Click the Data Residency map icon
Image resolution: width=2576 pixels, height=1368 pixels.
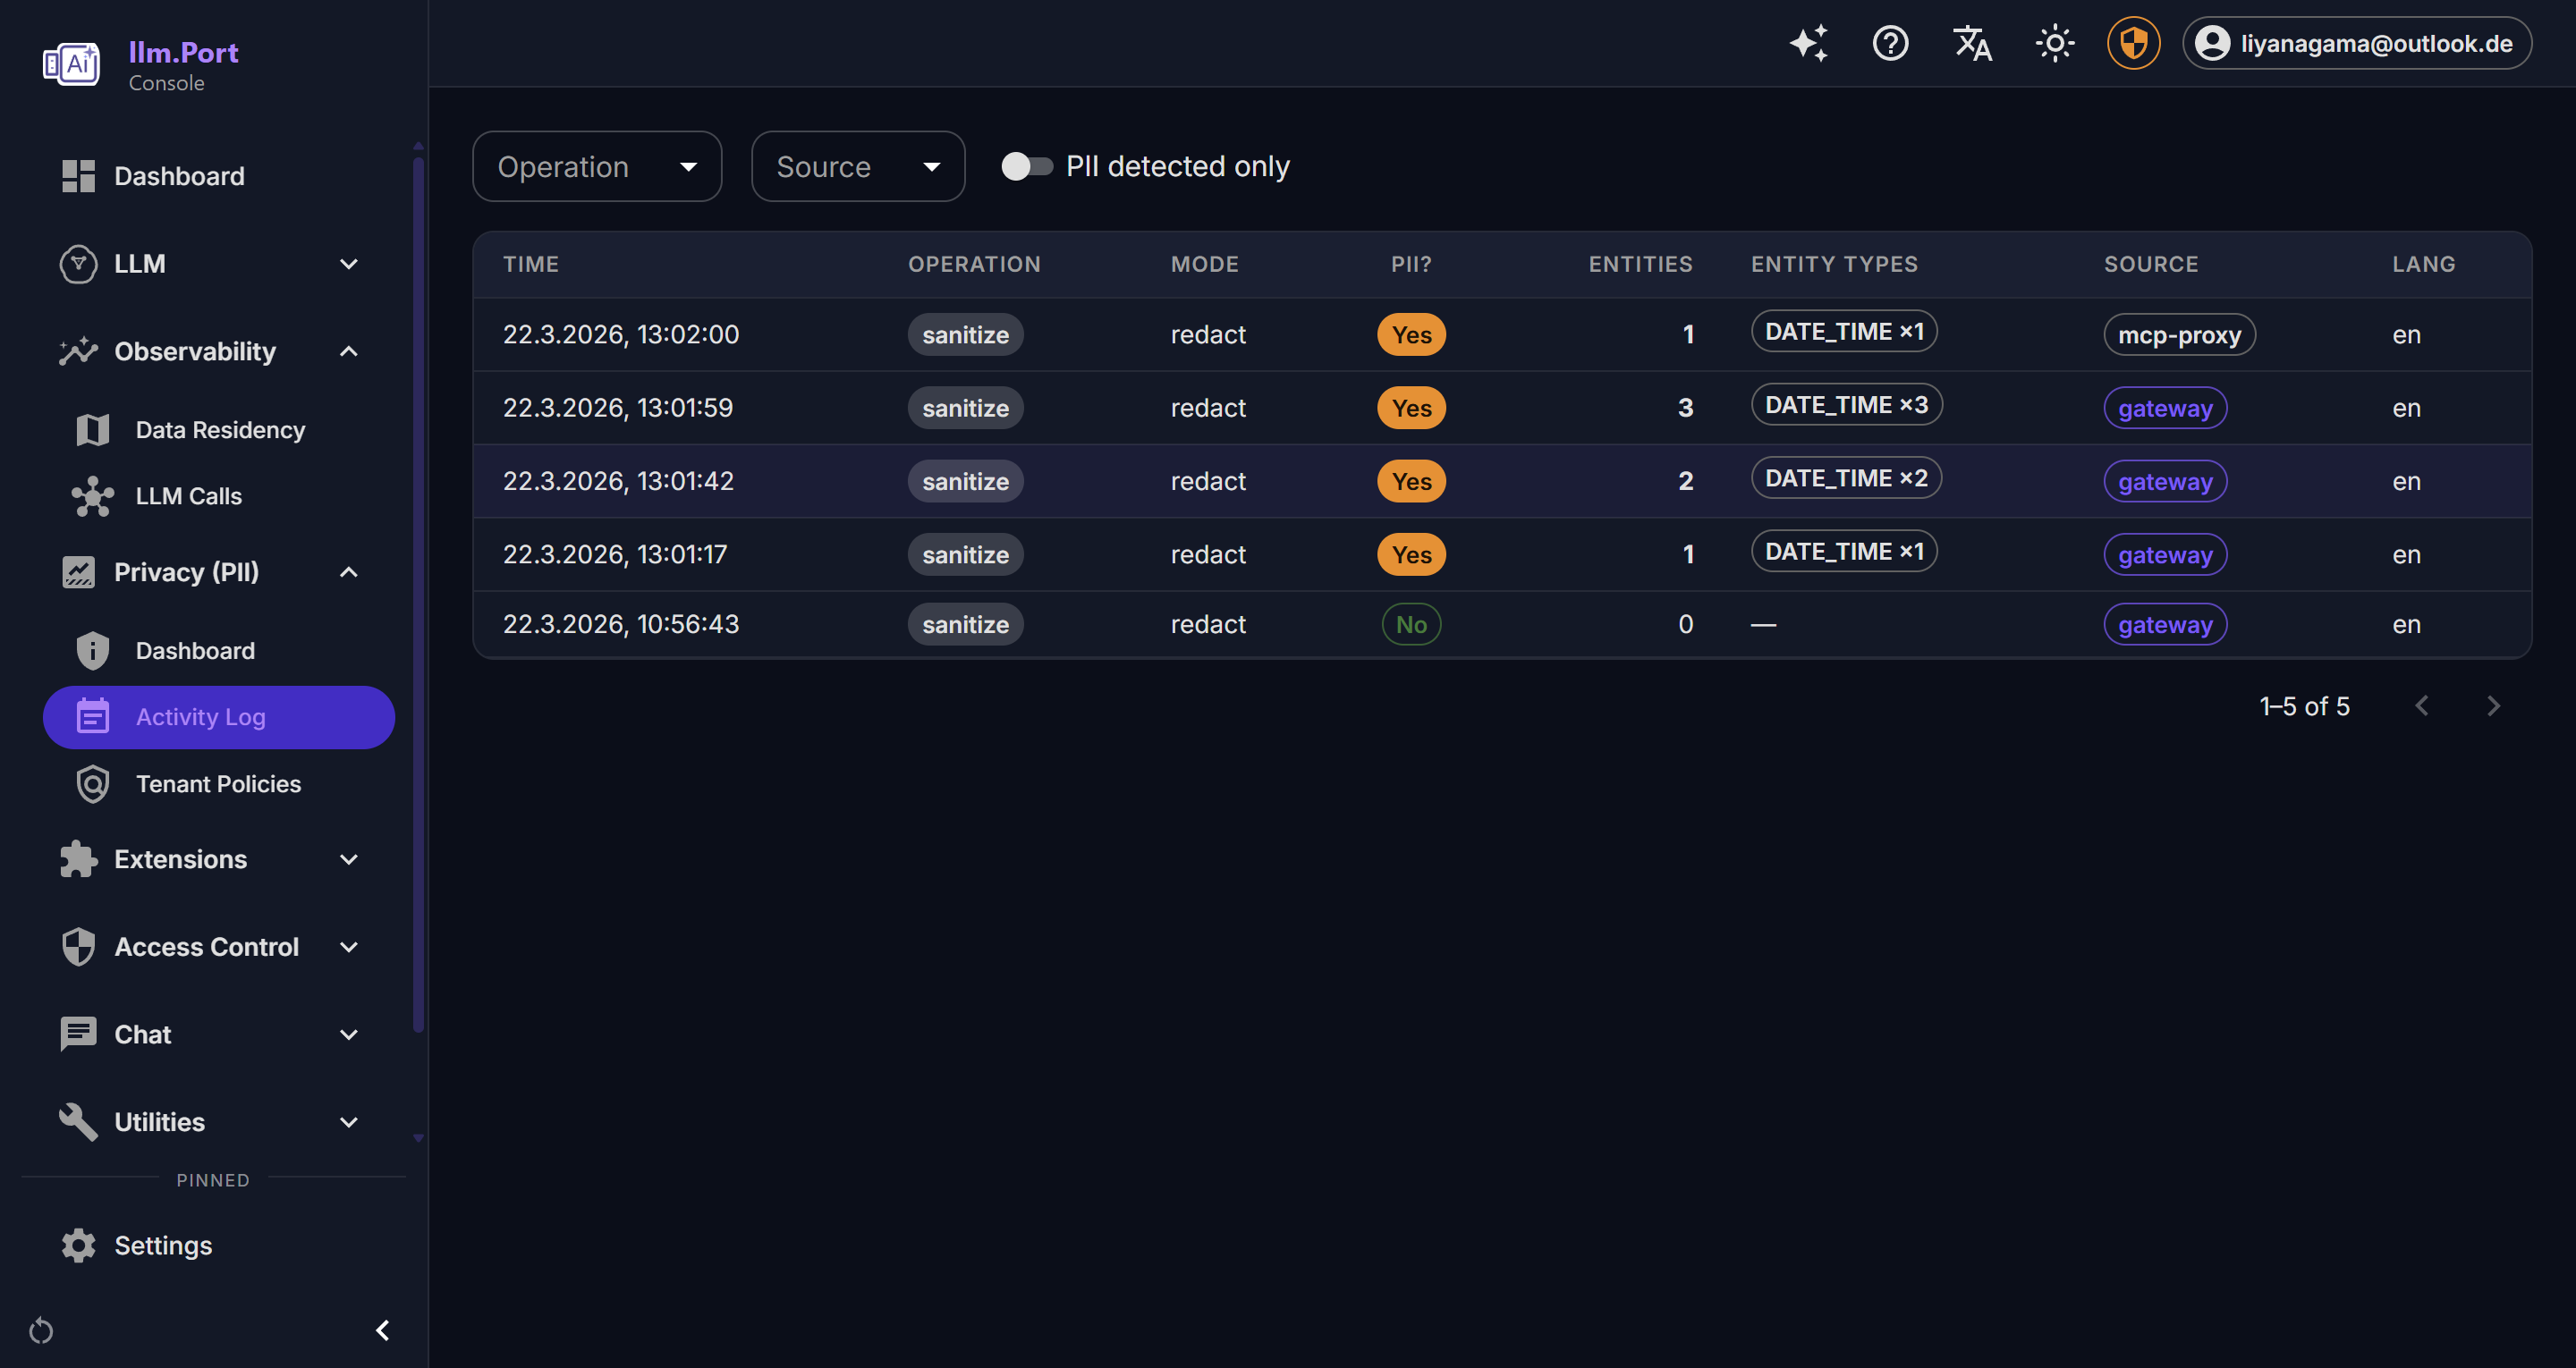tap(92, 430)
